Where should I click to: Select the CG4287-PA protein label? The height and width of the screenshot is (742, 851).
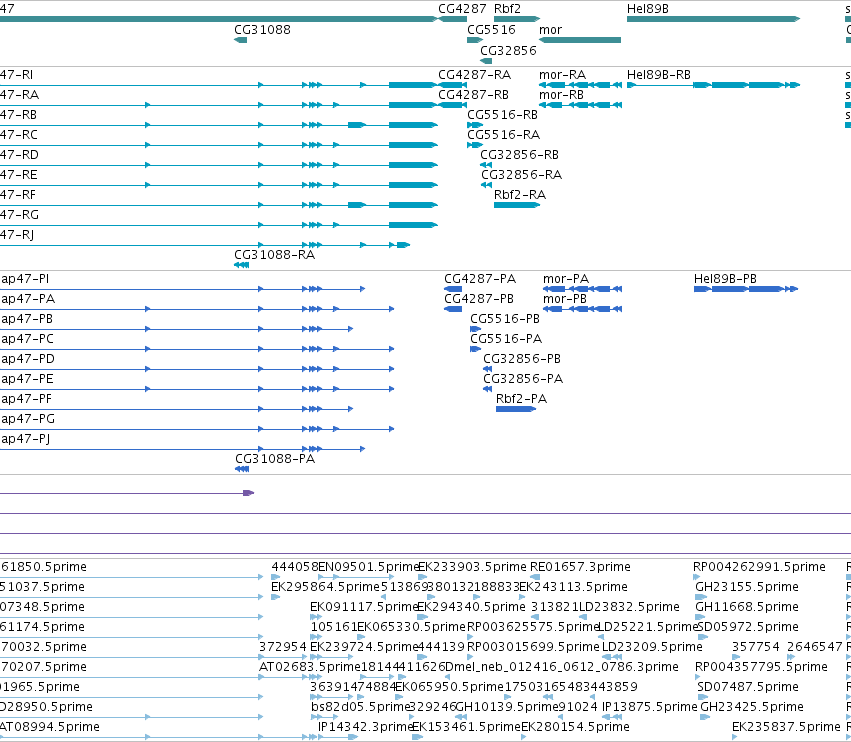click(x=480, y=279)
